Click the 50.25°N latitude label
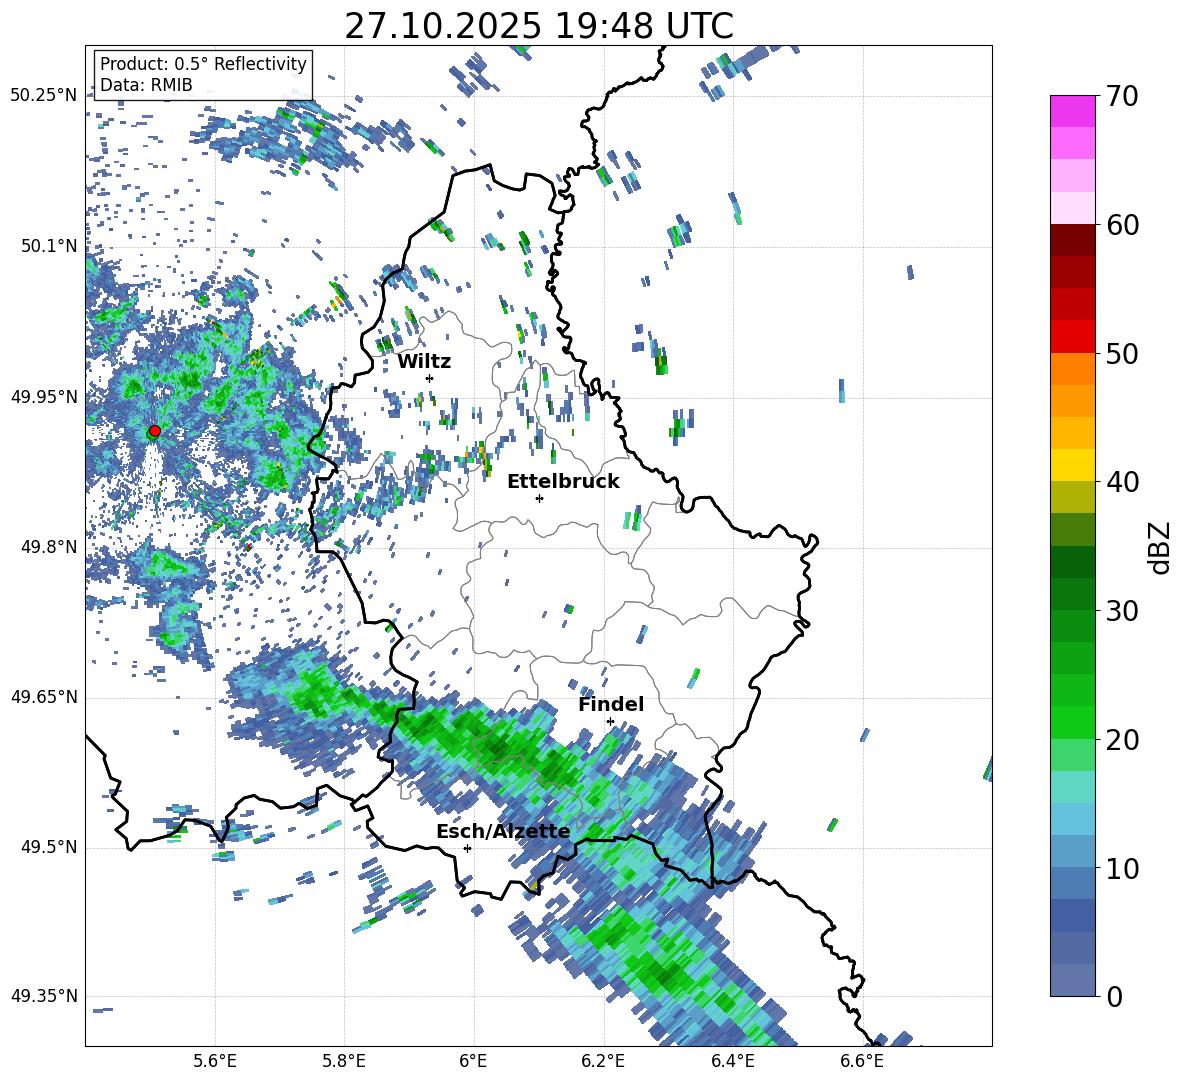Image resolution: width=1184 pixels, height=1081 pixels. click(44, 95)
